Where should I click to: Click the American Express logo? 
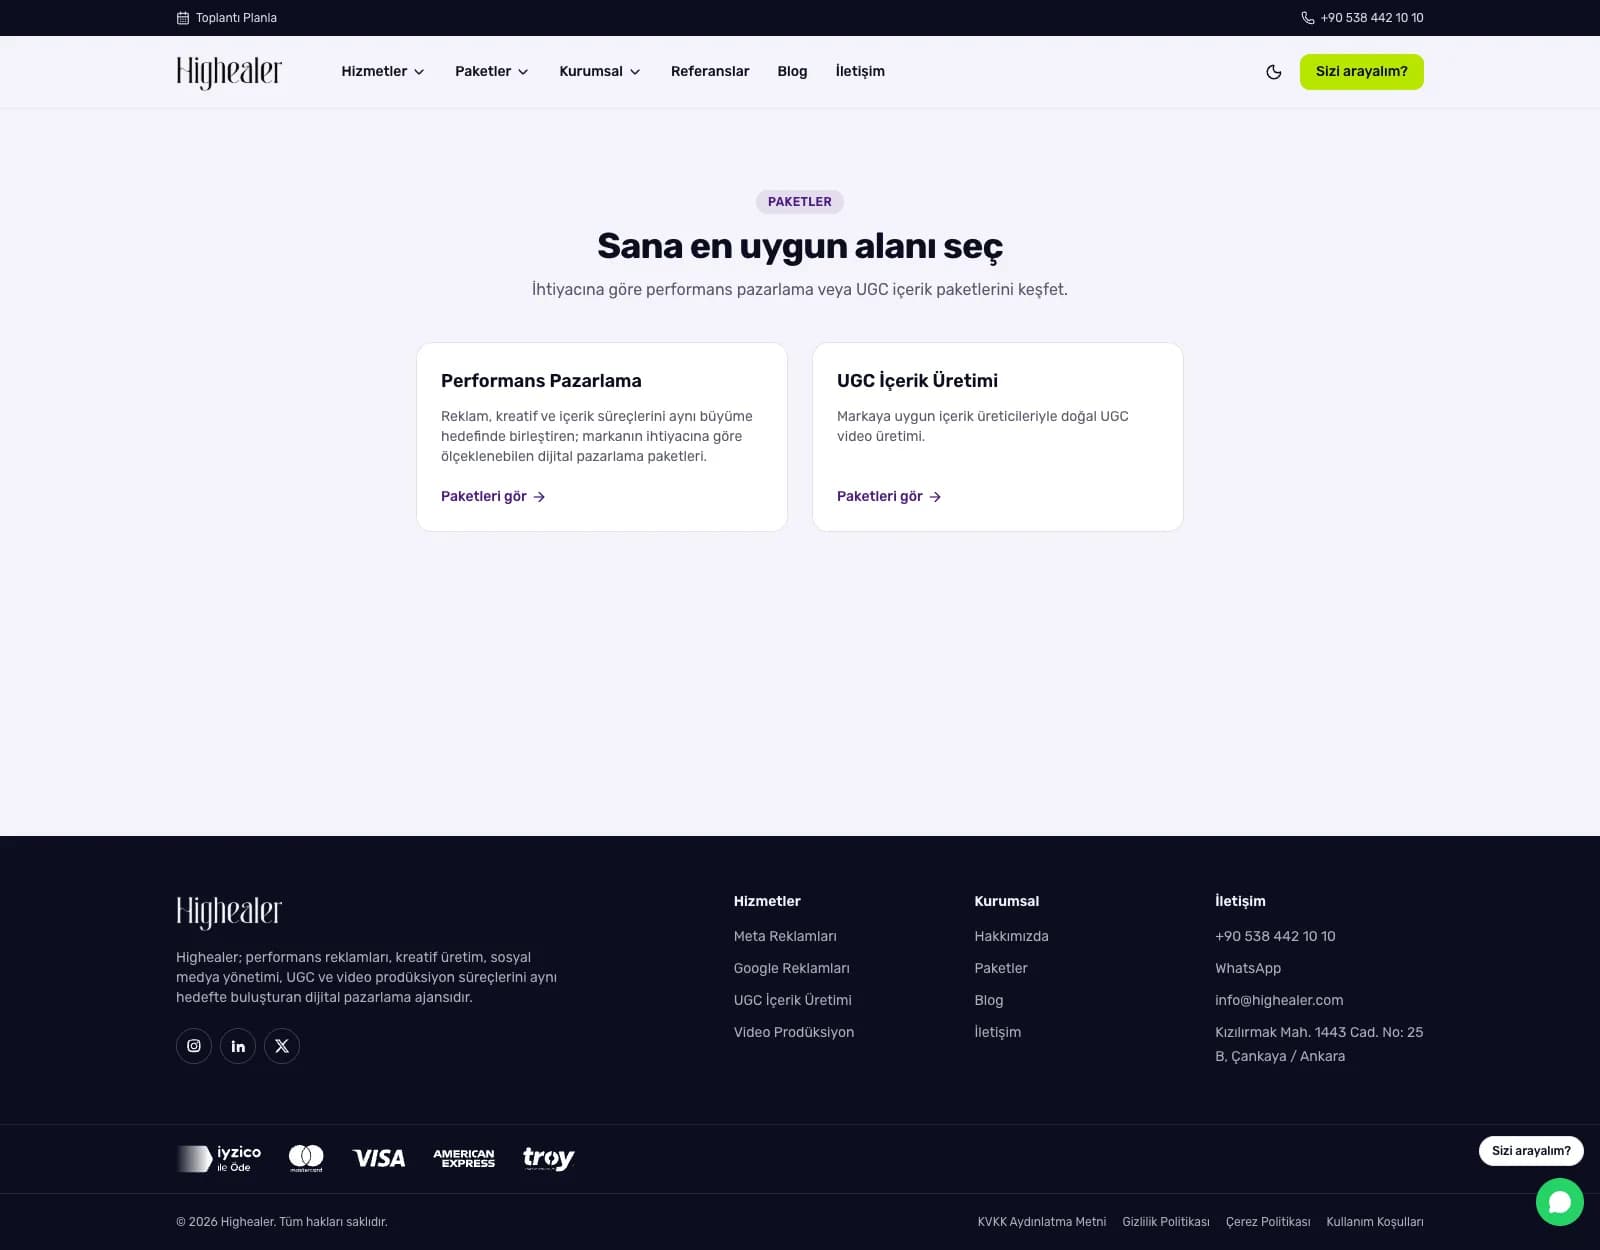pyautogui.click(x=464, y=1158)
